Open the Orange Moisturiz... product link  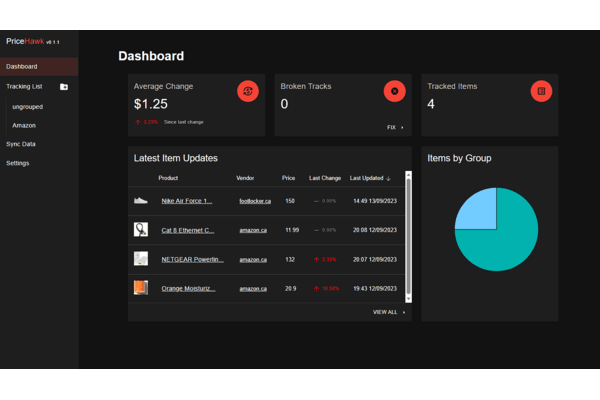click(188, 289)
